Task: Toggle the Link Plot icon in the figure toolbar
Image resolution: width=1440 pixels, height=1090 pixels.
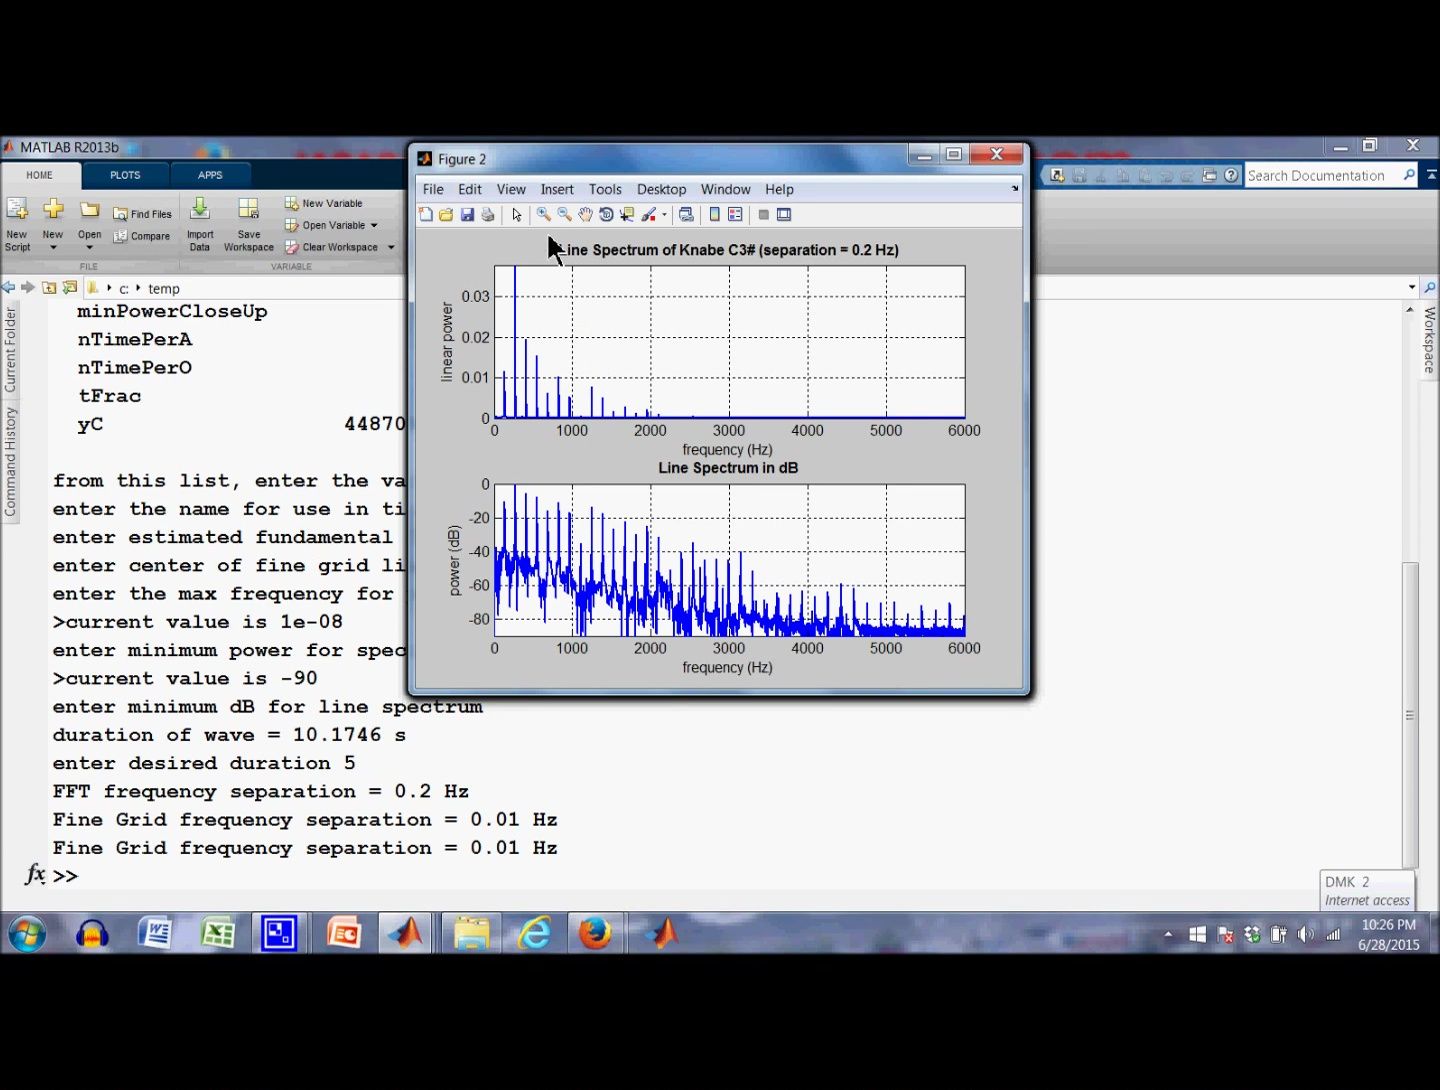Action: tap(686, 215)
